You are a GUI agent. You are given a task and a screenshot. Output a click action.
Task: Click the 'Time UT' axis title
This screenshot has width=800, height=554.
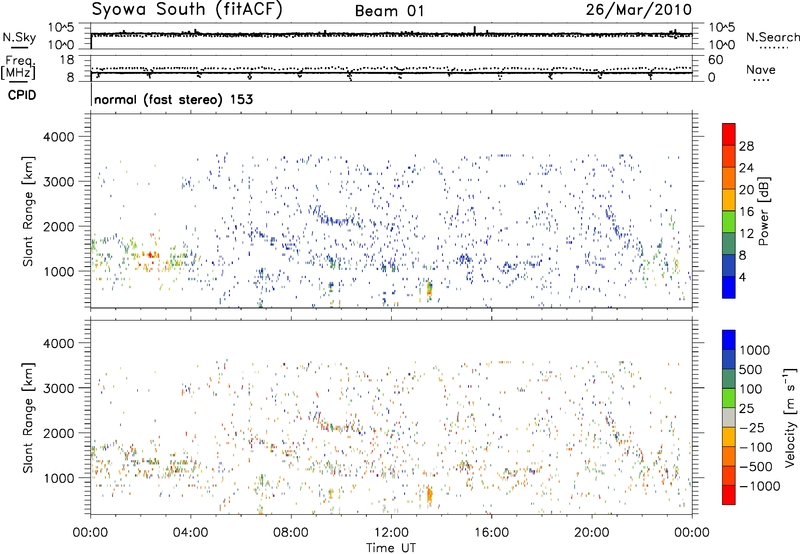(391, 548)
